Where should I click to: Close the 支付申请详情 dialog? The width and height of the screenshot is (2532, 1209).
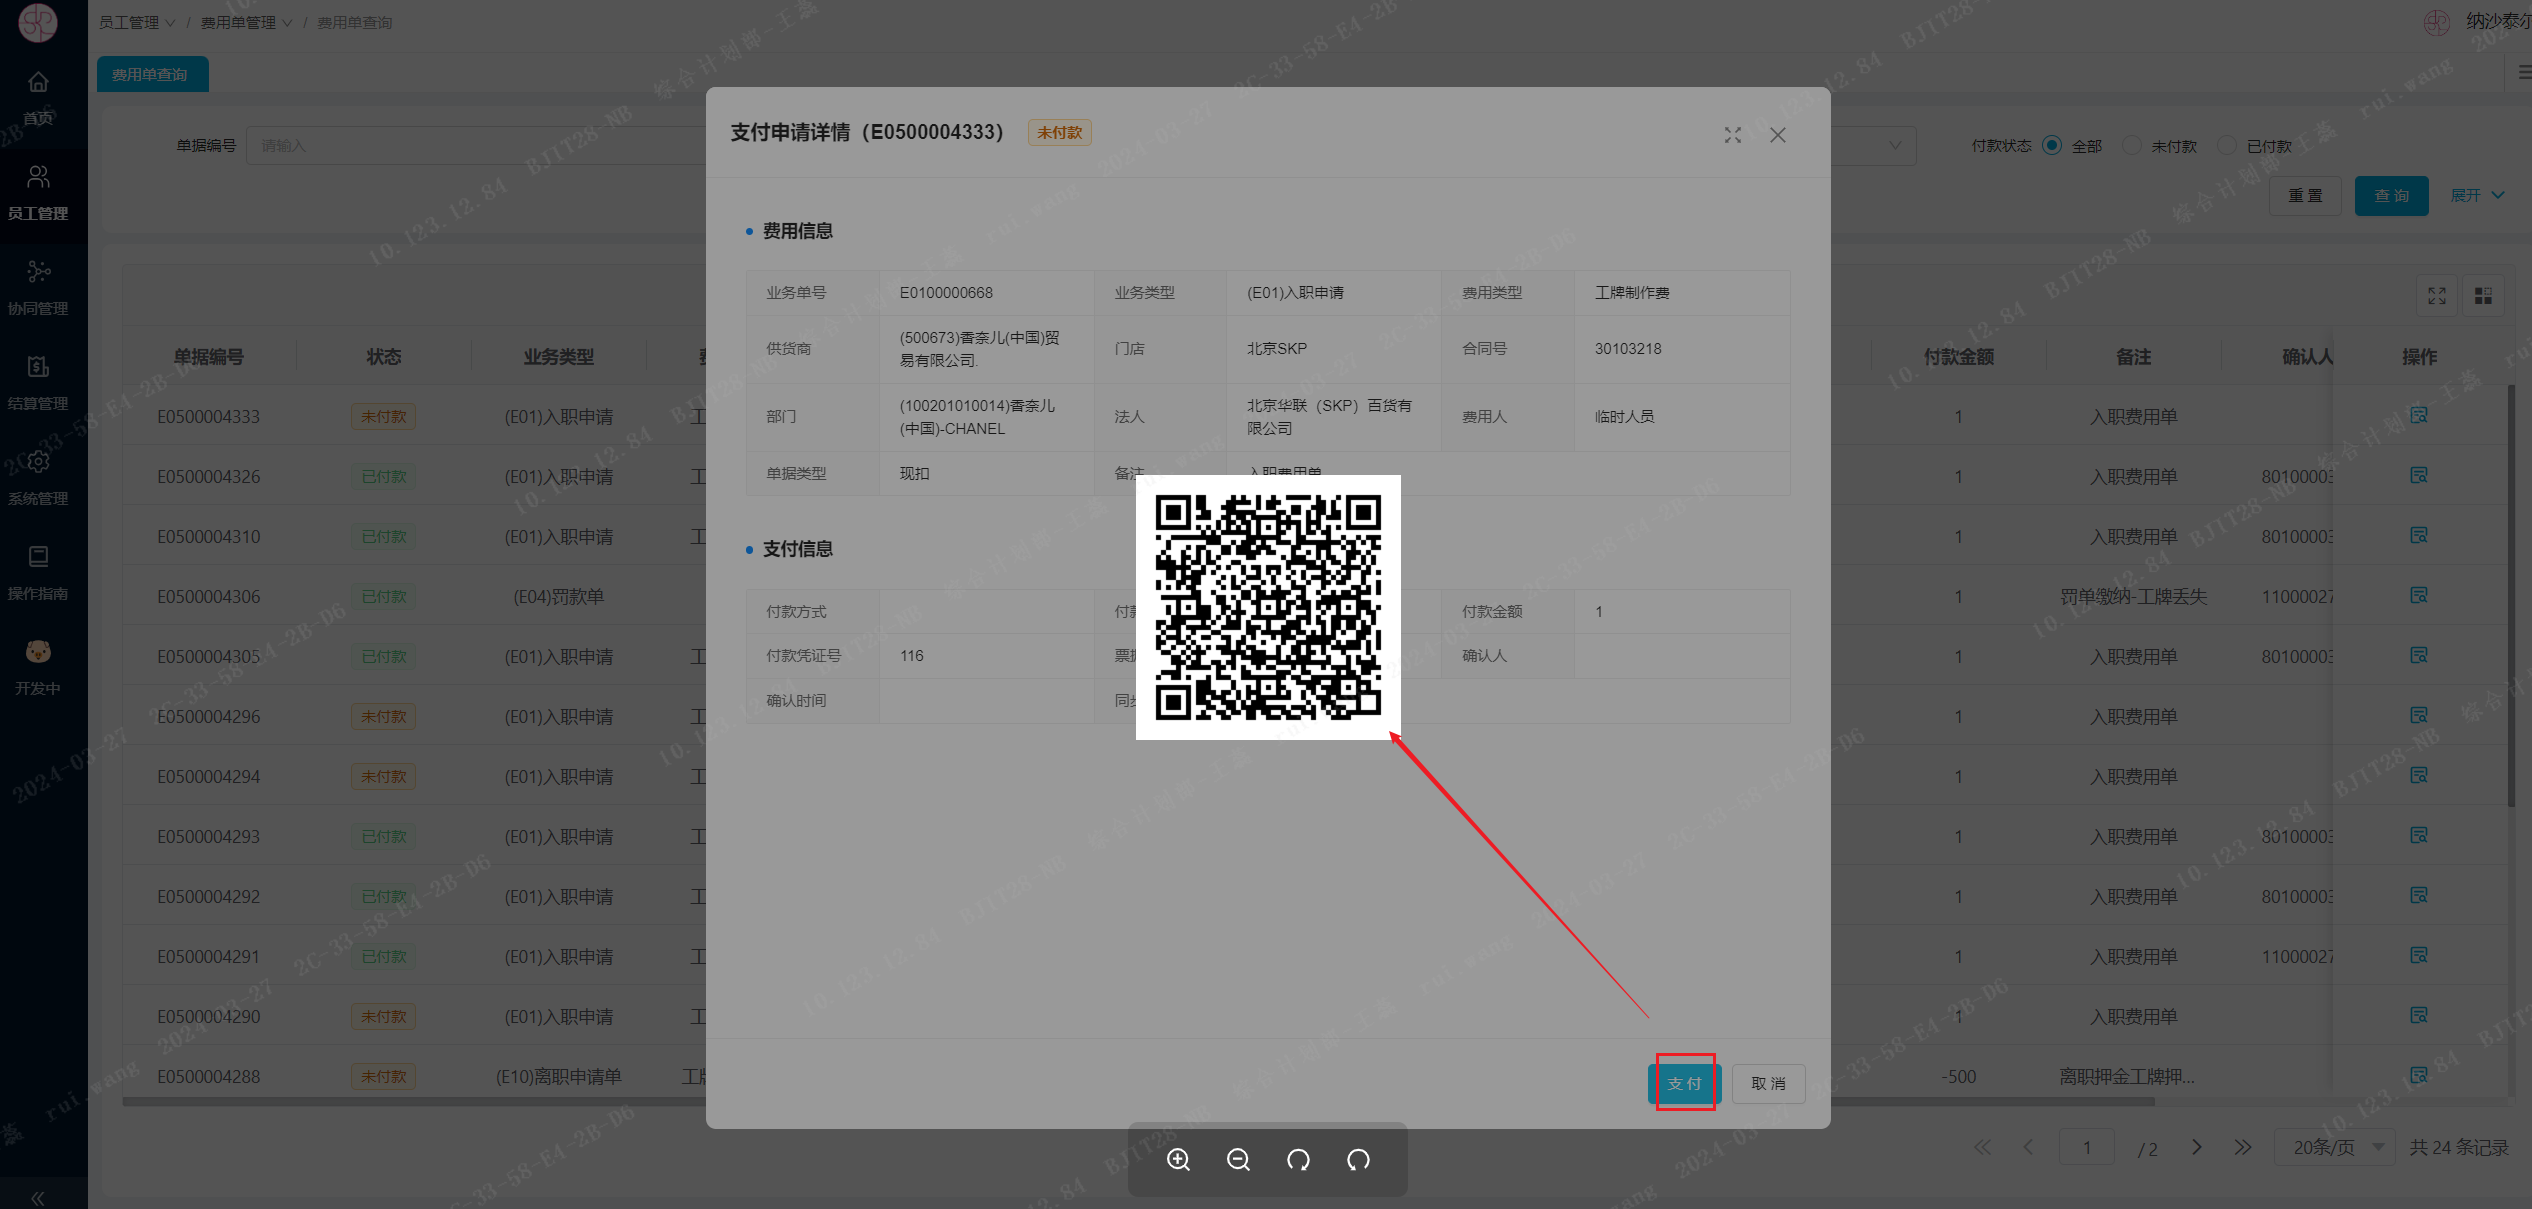[x=1777, y=135]
